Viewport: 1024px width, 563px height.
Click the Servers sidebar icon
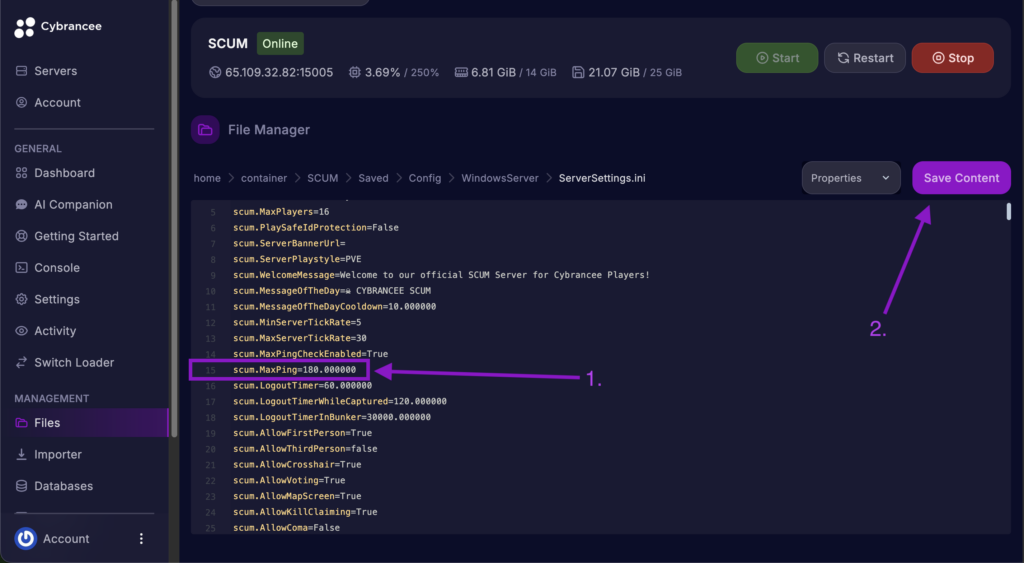click(22, 71)
